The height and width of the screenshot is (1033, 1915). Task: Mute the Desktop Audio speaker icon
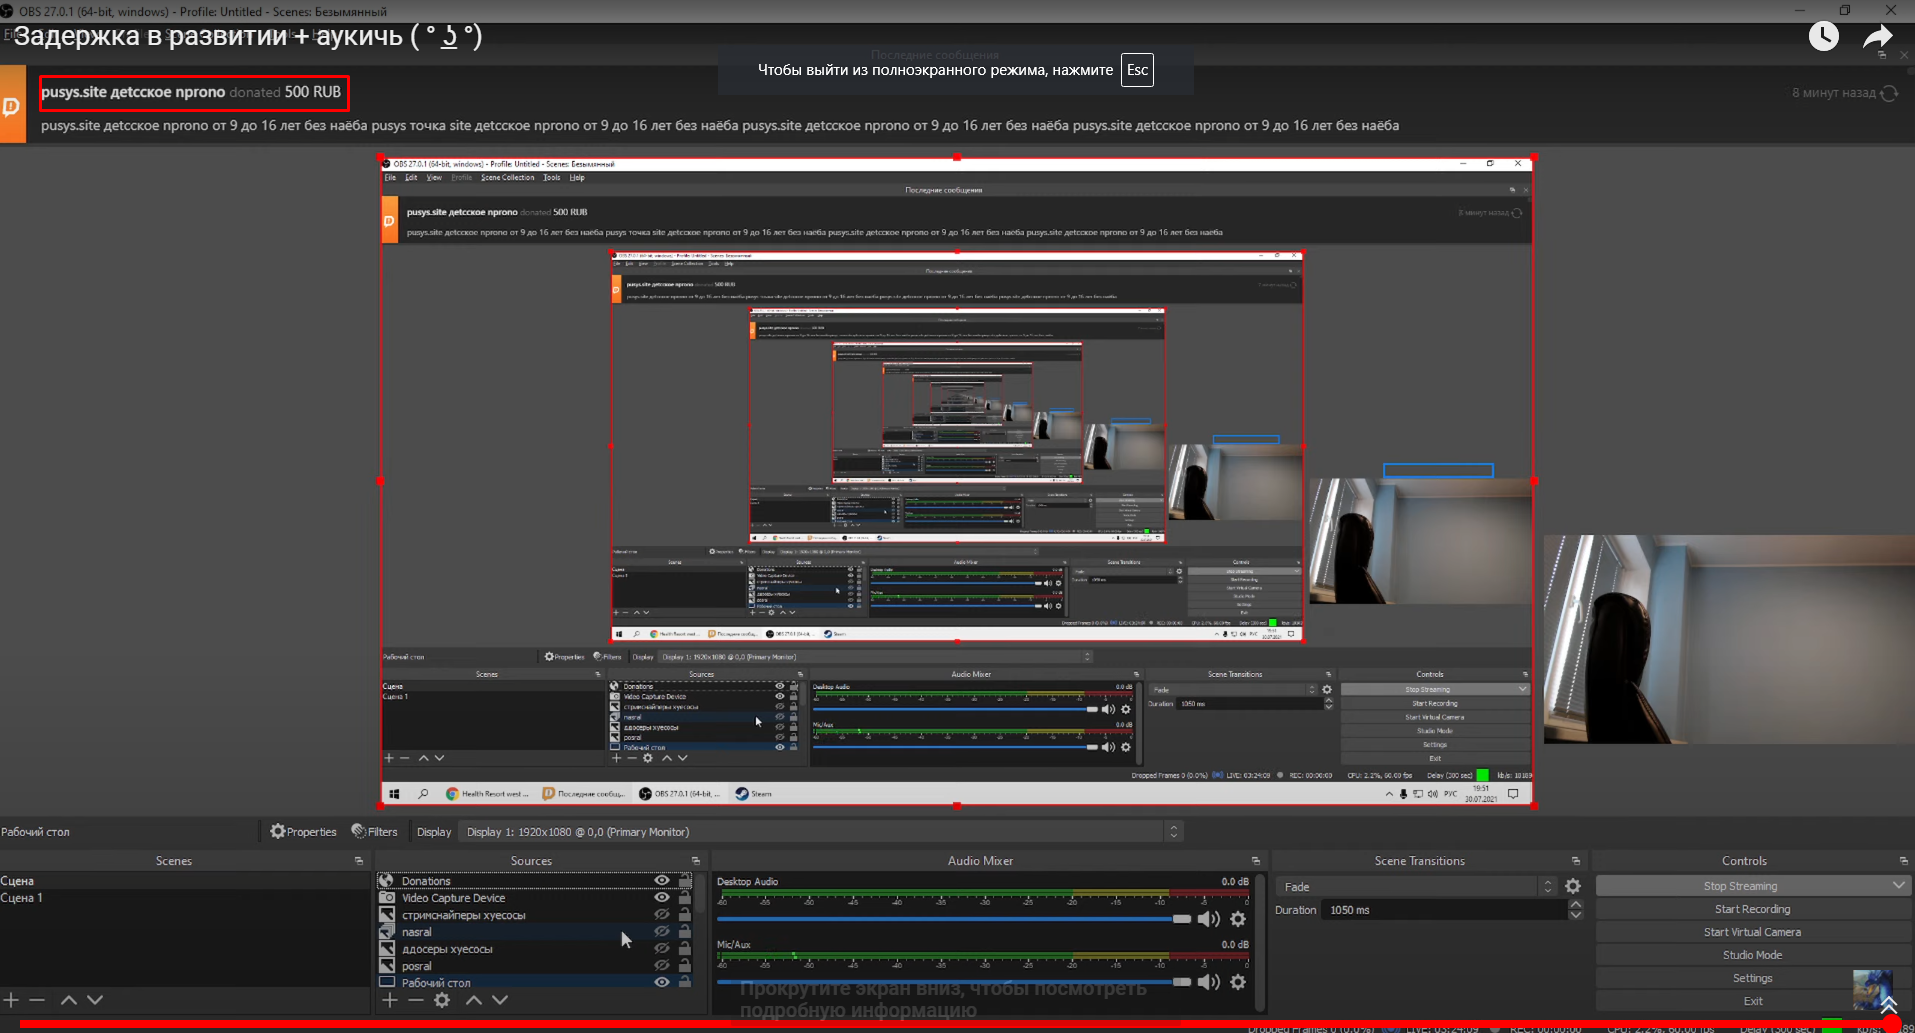pyautogui.click(x=1208, y=919)
